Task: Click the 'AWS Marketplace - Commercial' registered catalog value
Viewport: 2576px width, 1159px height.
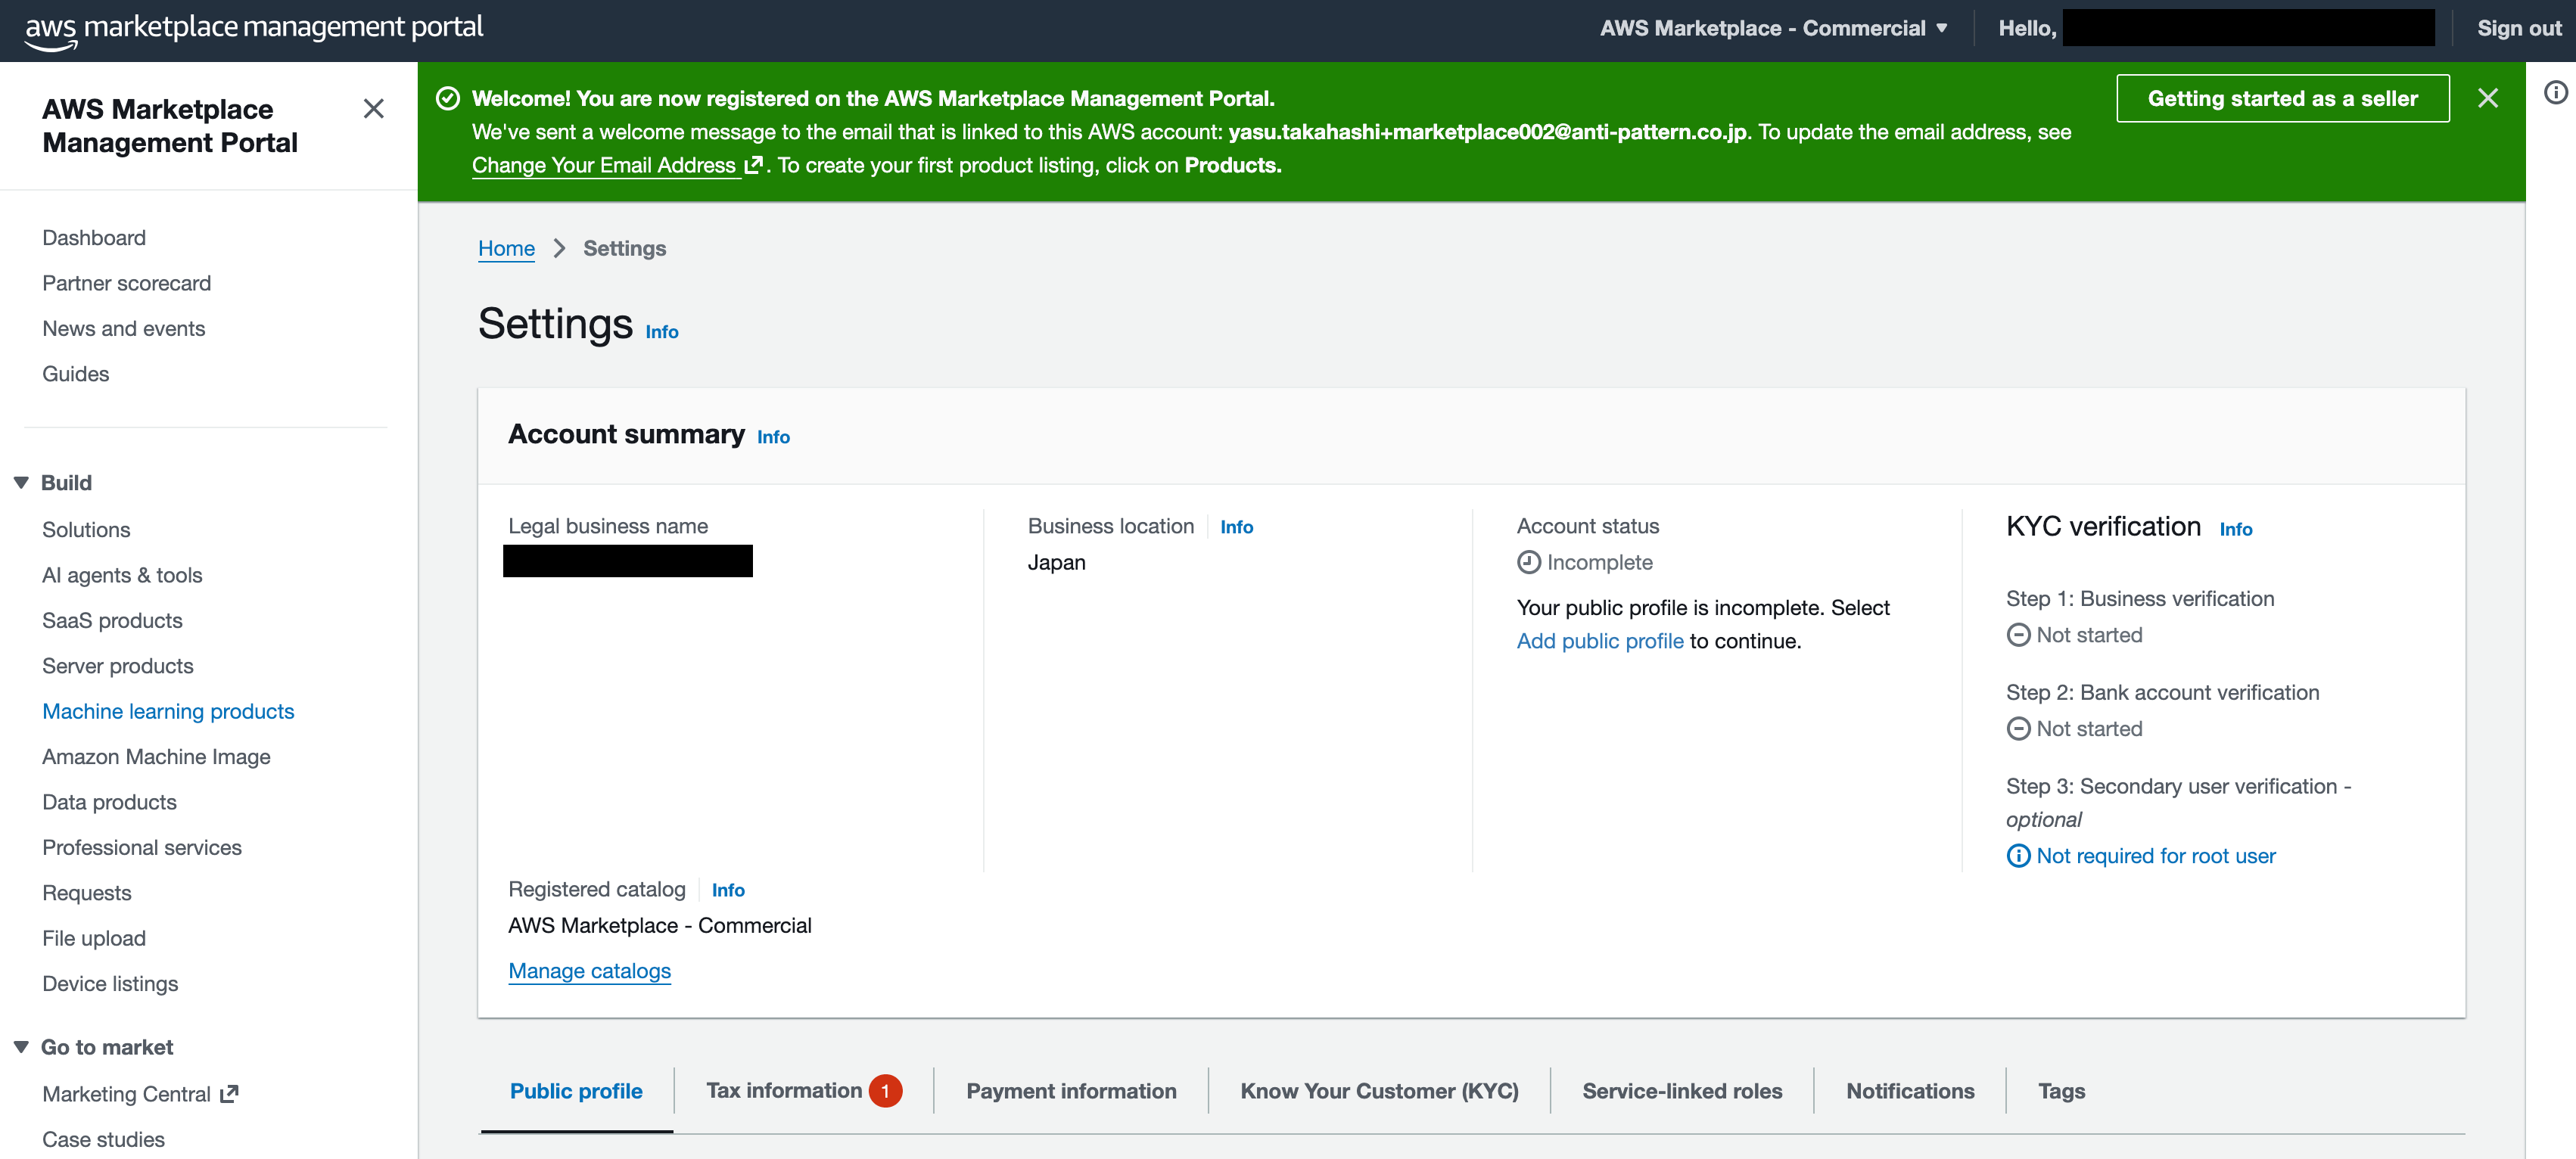Action: [x=660, y=926]
